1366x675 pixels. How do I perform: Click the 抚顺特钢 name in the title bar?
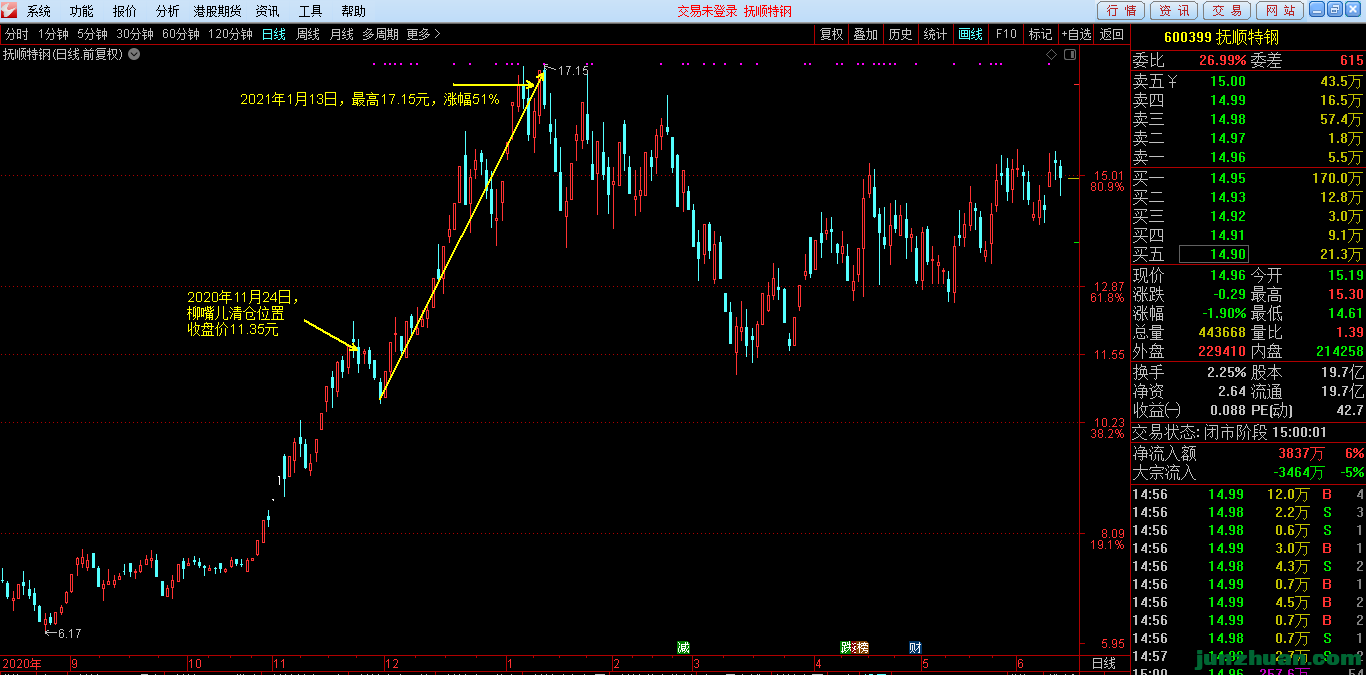click(768, 11)
